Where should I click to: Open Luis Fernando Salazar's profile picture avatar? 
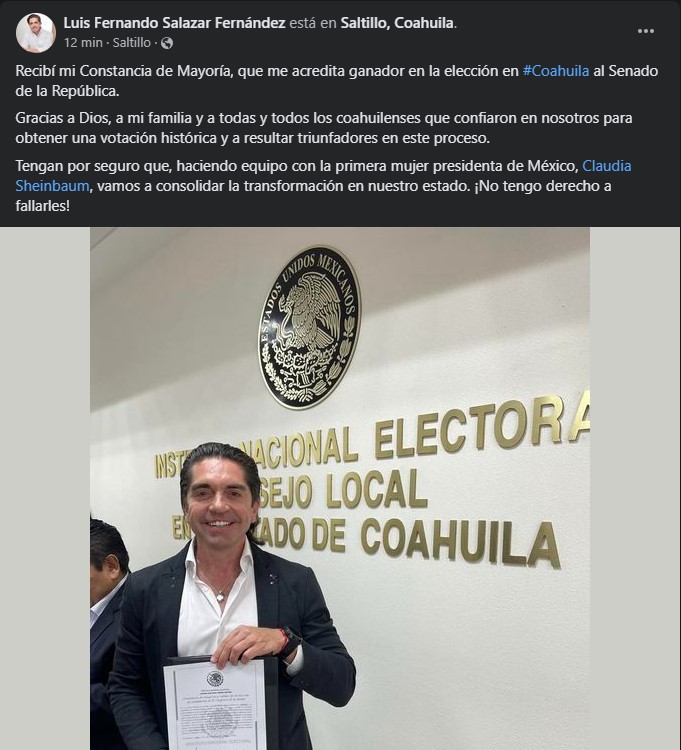pos(36,33)
